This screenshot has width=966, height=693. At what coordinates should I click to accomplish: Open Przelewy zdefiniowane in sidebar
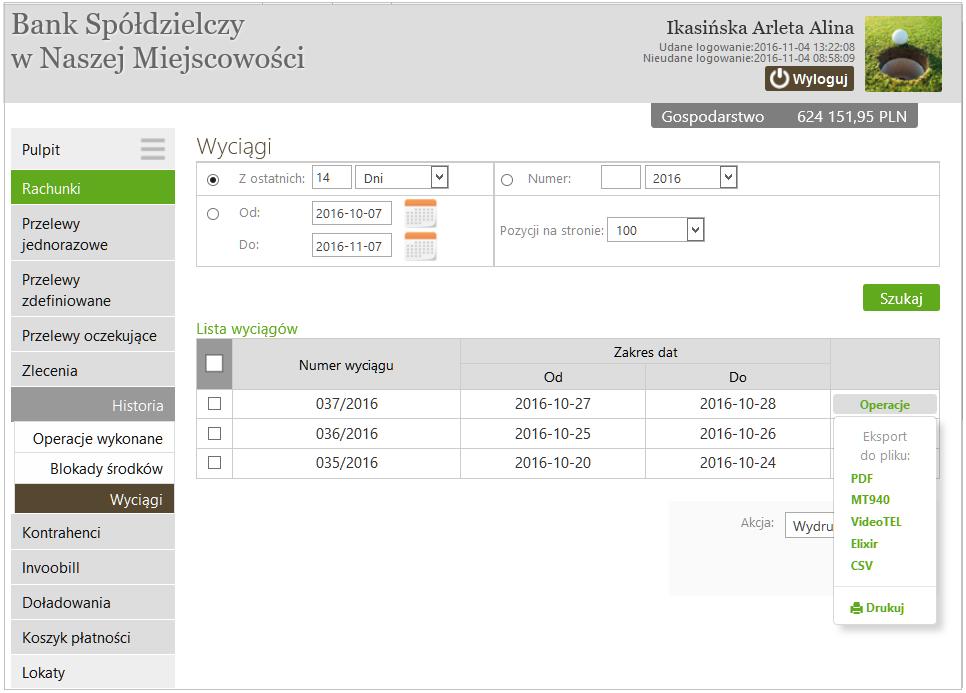pos(93,290)
